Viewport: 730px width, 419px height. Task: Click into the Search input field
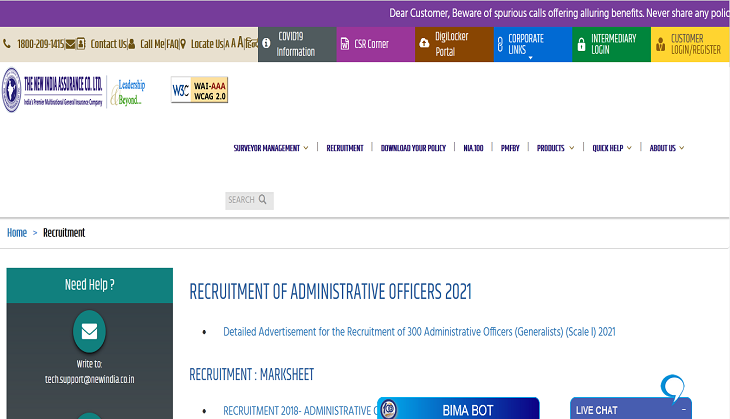coord(249,201)
